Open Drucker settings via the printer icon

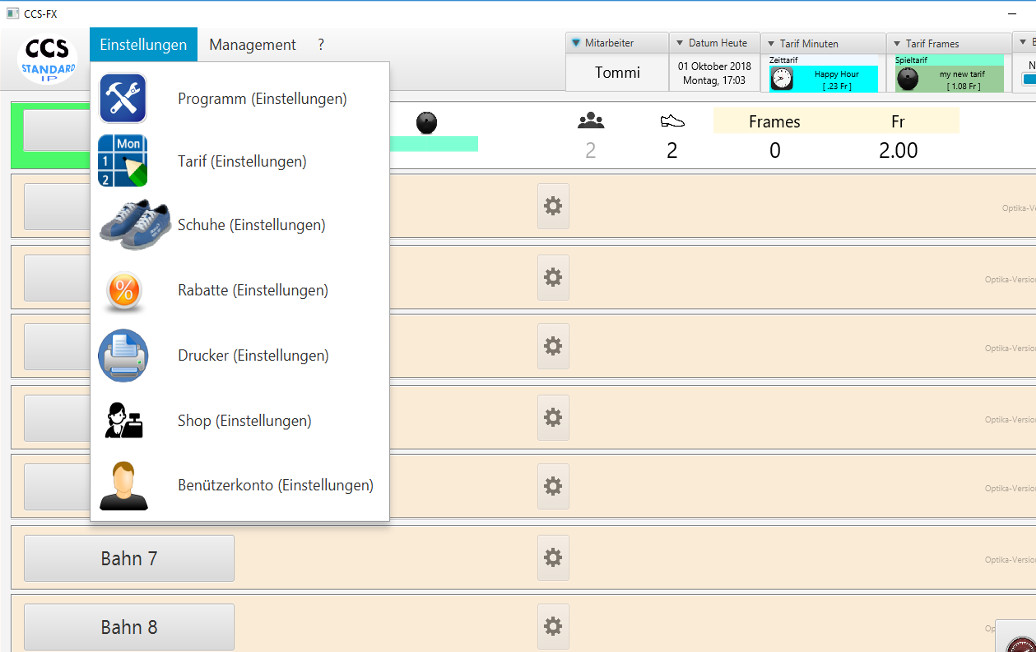coord(123,356)
